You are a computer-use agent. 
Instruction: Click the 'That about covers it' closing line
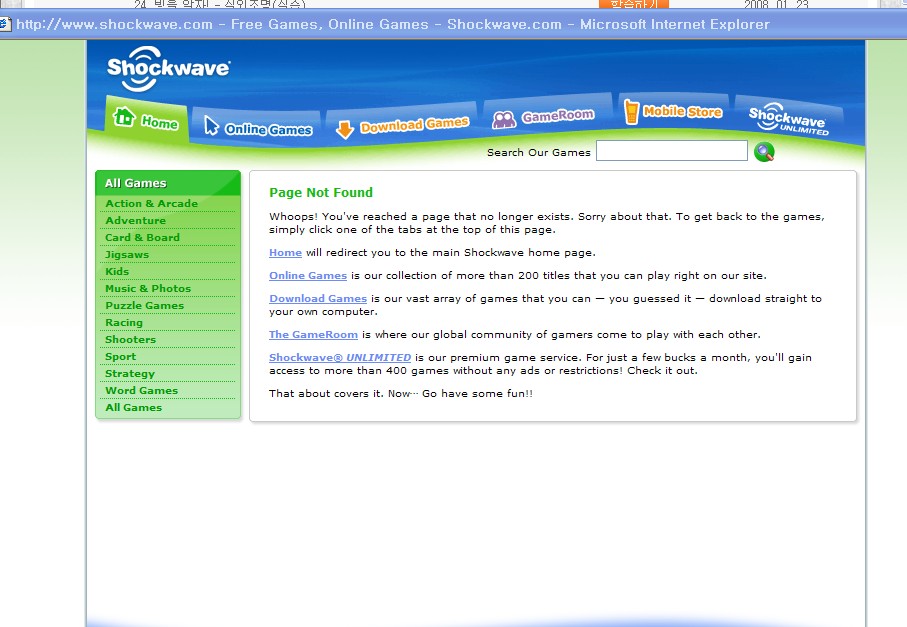[x=401, y=394]
